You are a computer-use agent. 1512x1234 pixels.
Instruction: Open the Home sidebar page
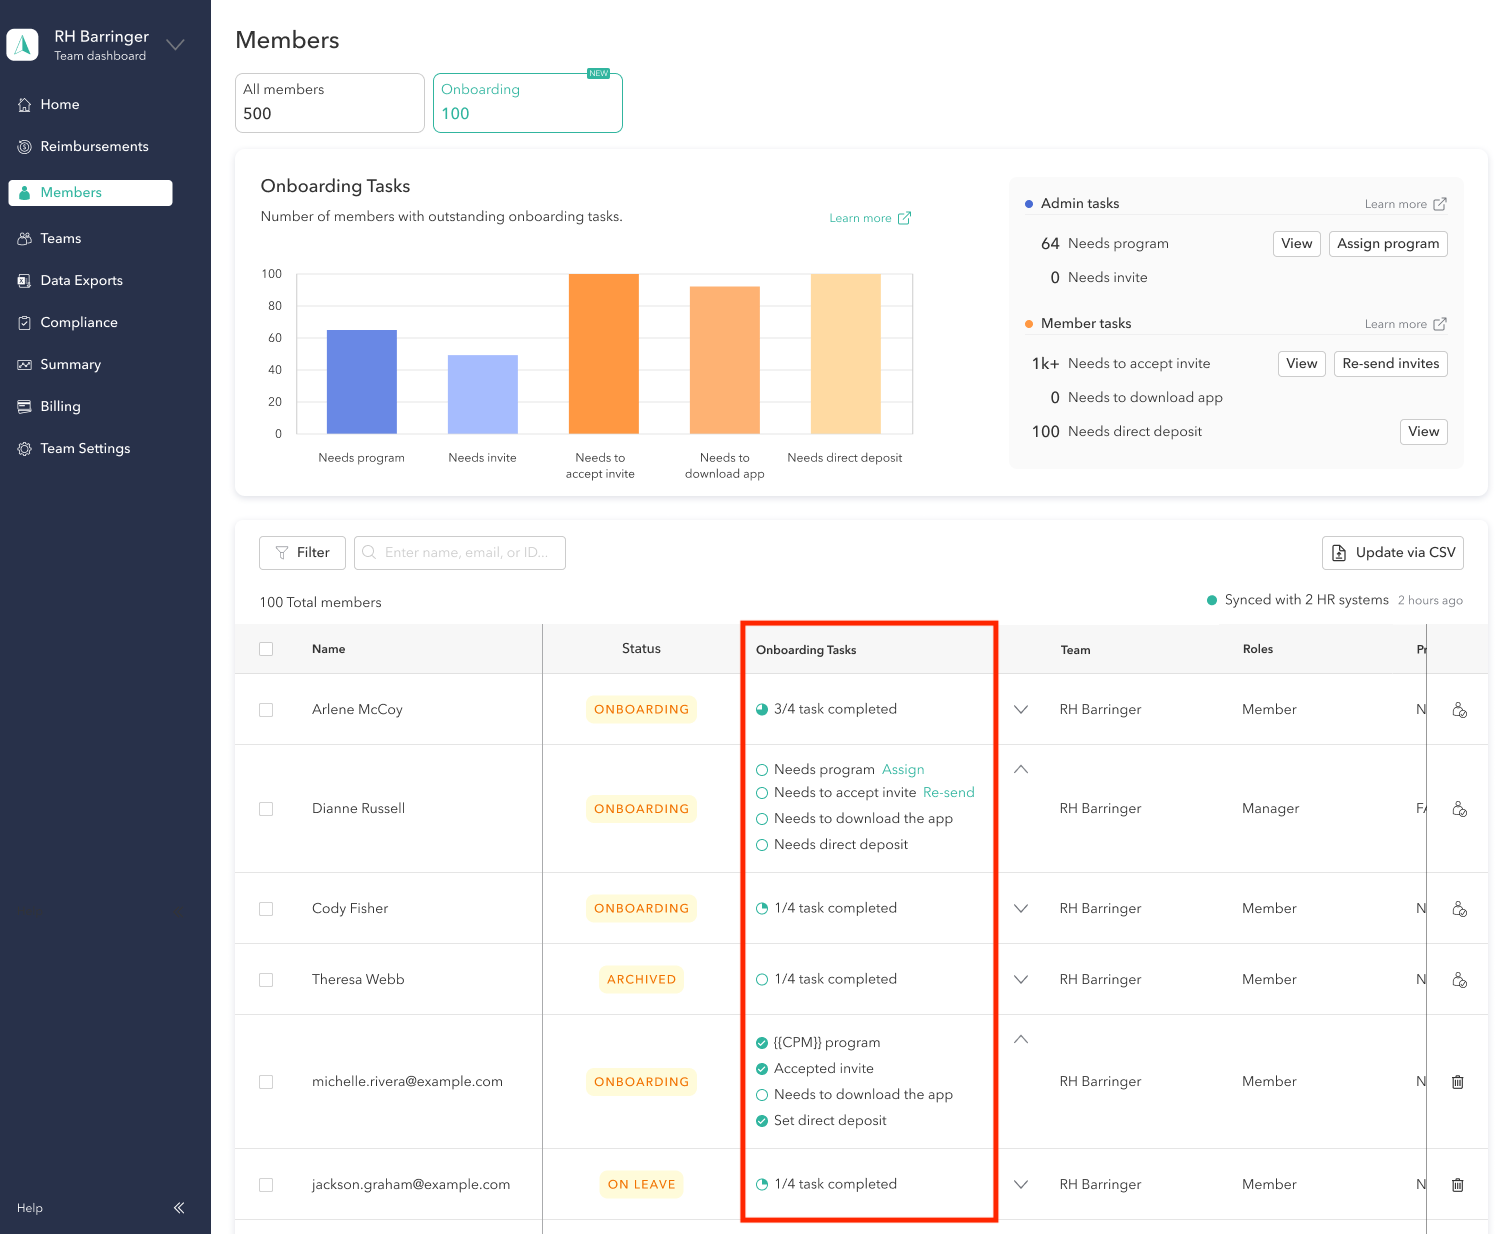click(x=60, y=104)
